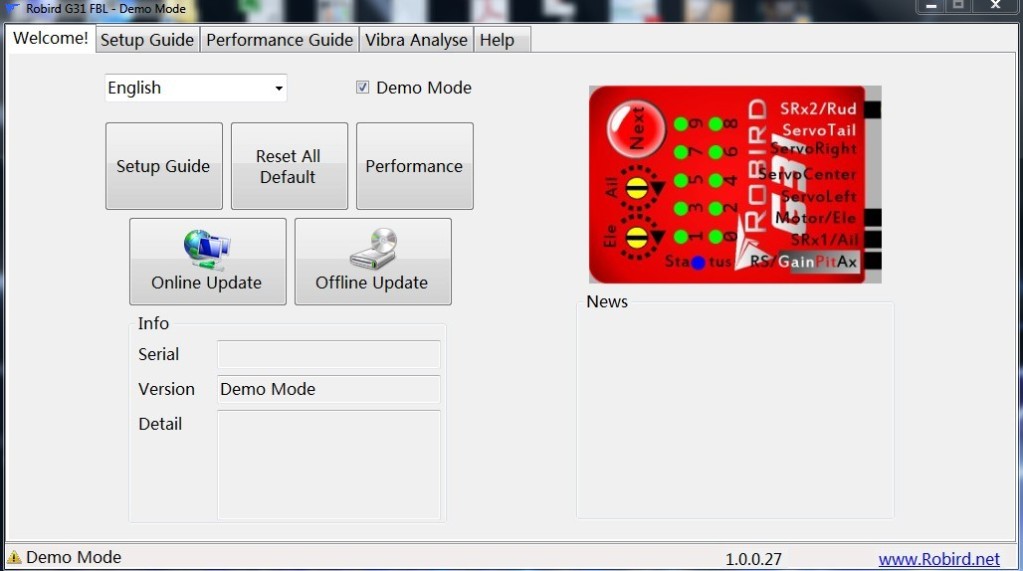Click the green LED labeled 9
The height and width of the screenshot is (571, 1023).
click(680, 124)
